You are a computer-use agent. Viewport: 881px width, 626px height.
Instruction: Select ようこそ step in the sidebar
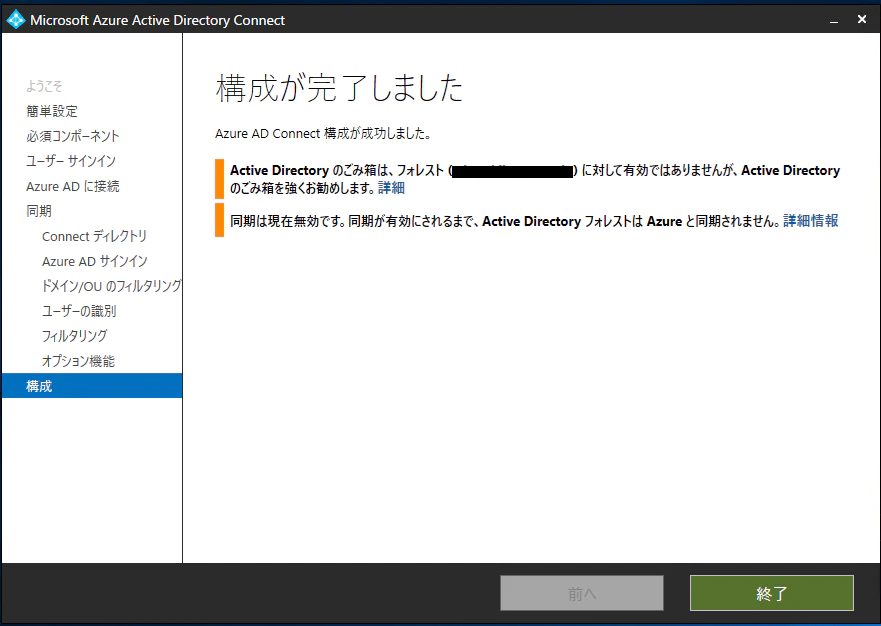44,86
